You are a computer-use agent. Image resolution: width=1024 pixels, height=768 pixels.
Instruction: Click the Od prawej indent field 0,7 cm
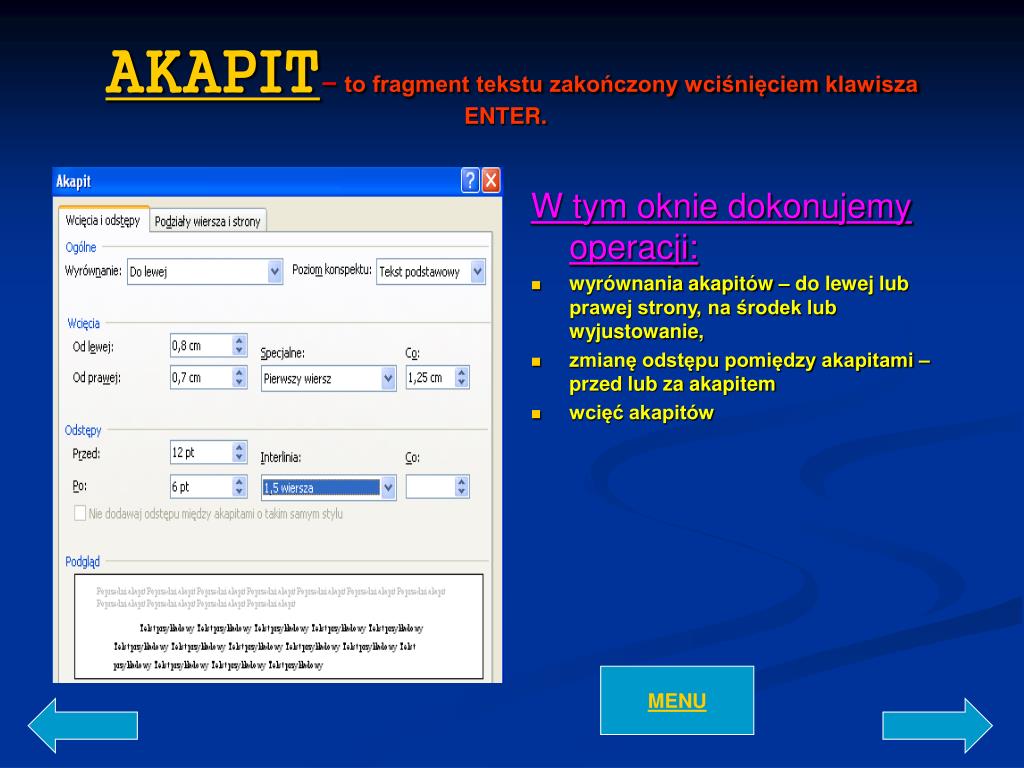pyautogui.click(x=201, y=377)
